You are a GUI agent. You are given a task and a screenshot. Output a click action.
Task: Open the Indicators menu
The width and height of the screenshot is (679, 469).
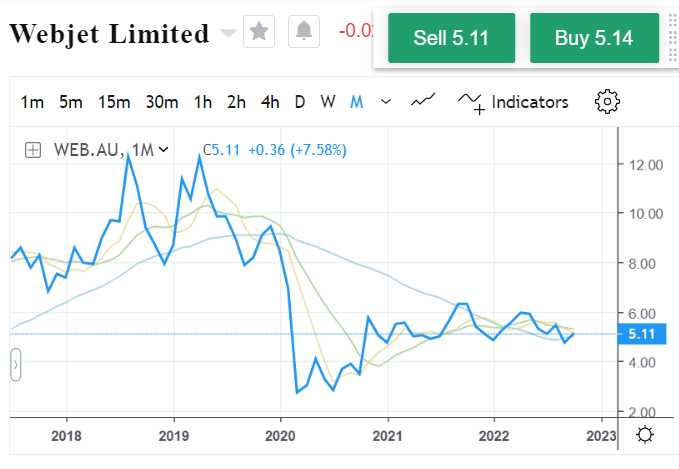(513, 103)
